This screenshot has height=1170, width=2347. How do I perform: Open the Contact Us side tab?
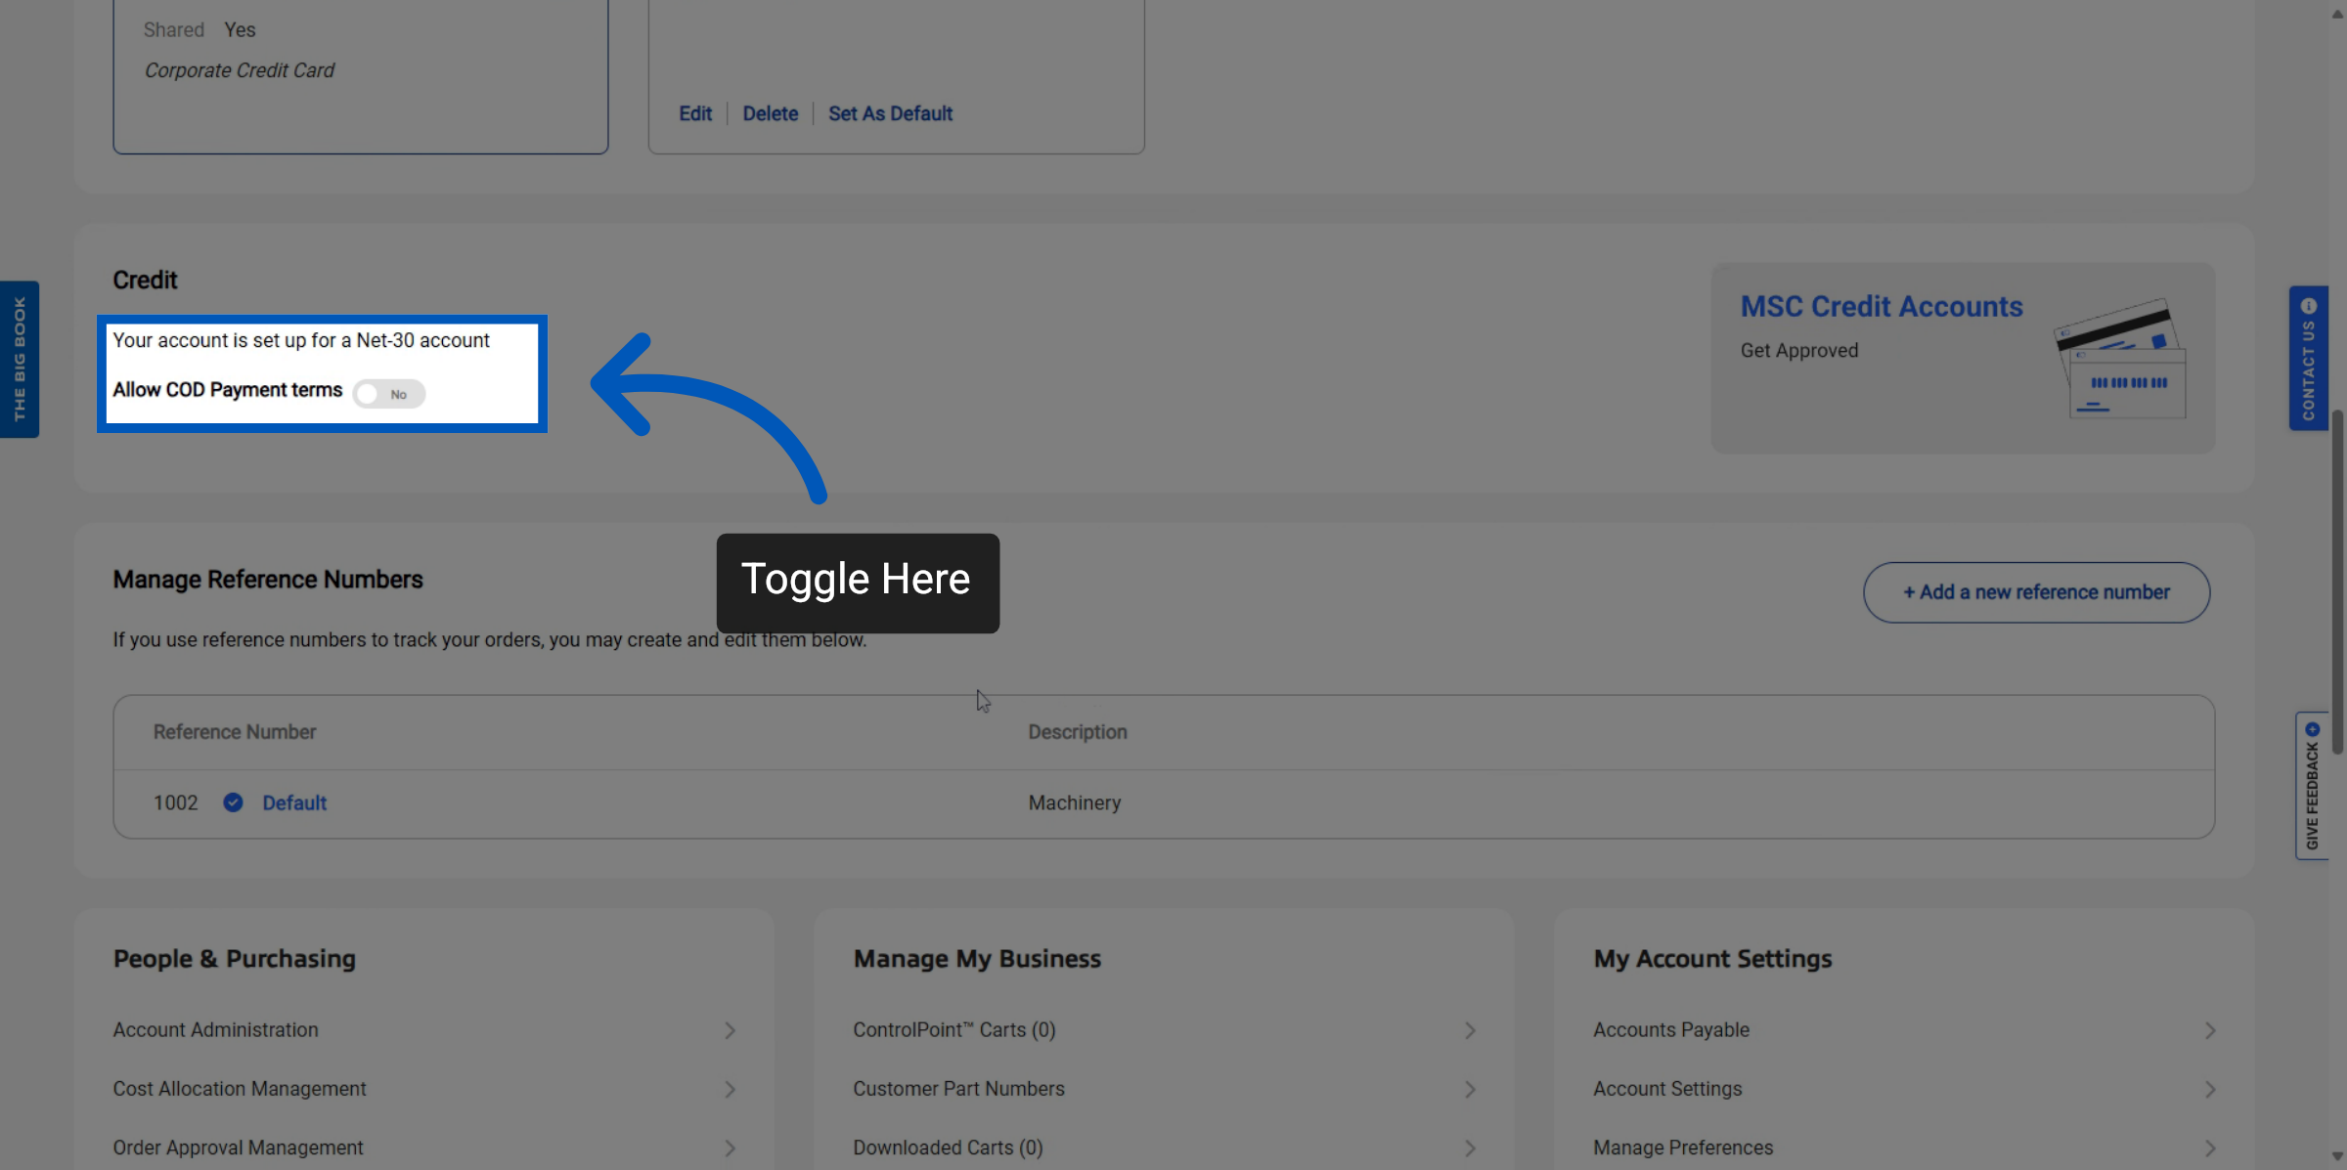click(x=2308, y=358)
